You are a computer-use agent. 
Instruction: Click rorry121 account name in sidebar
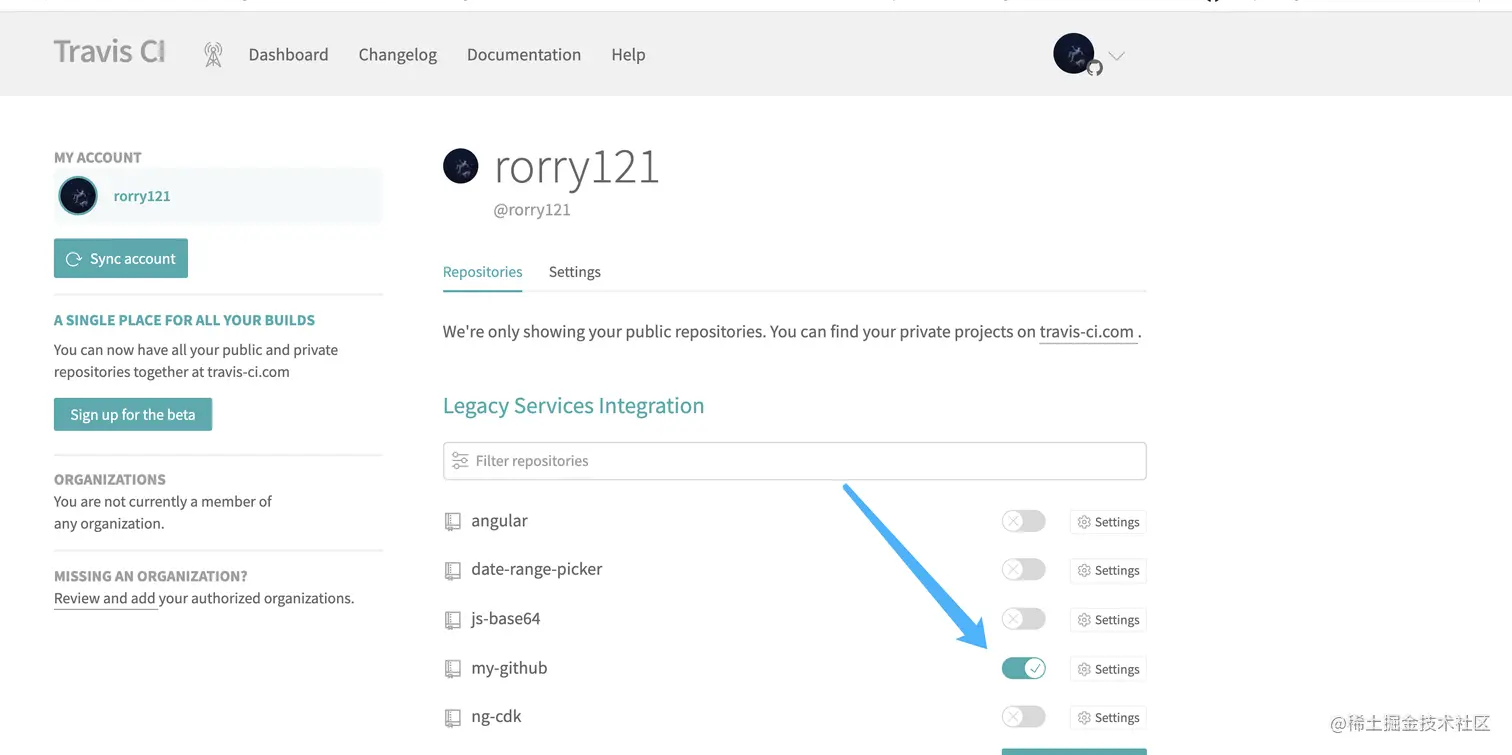[142, 196]
